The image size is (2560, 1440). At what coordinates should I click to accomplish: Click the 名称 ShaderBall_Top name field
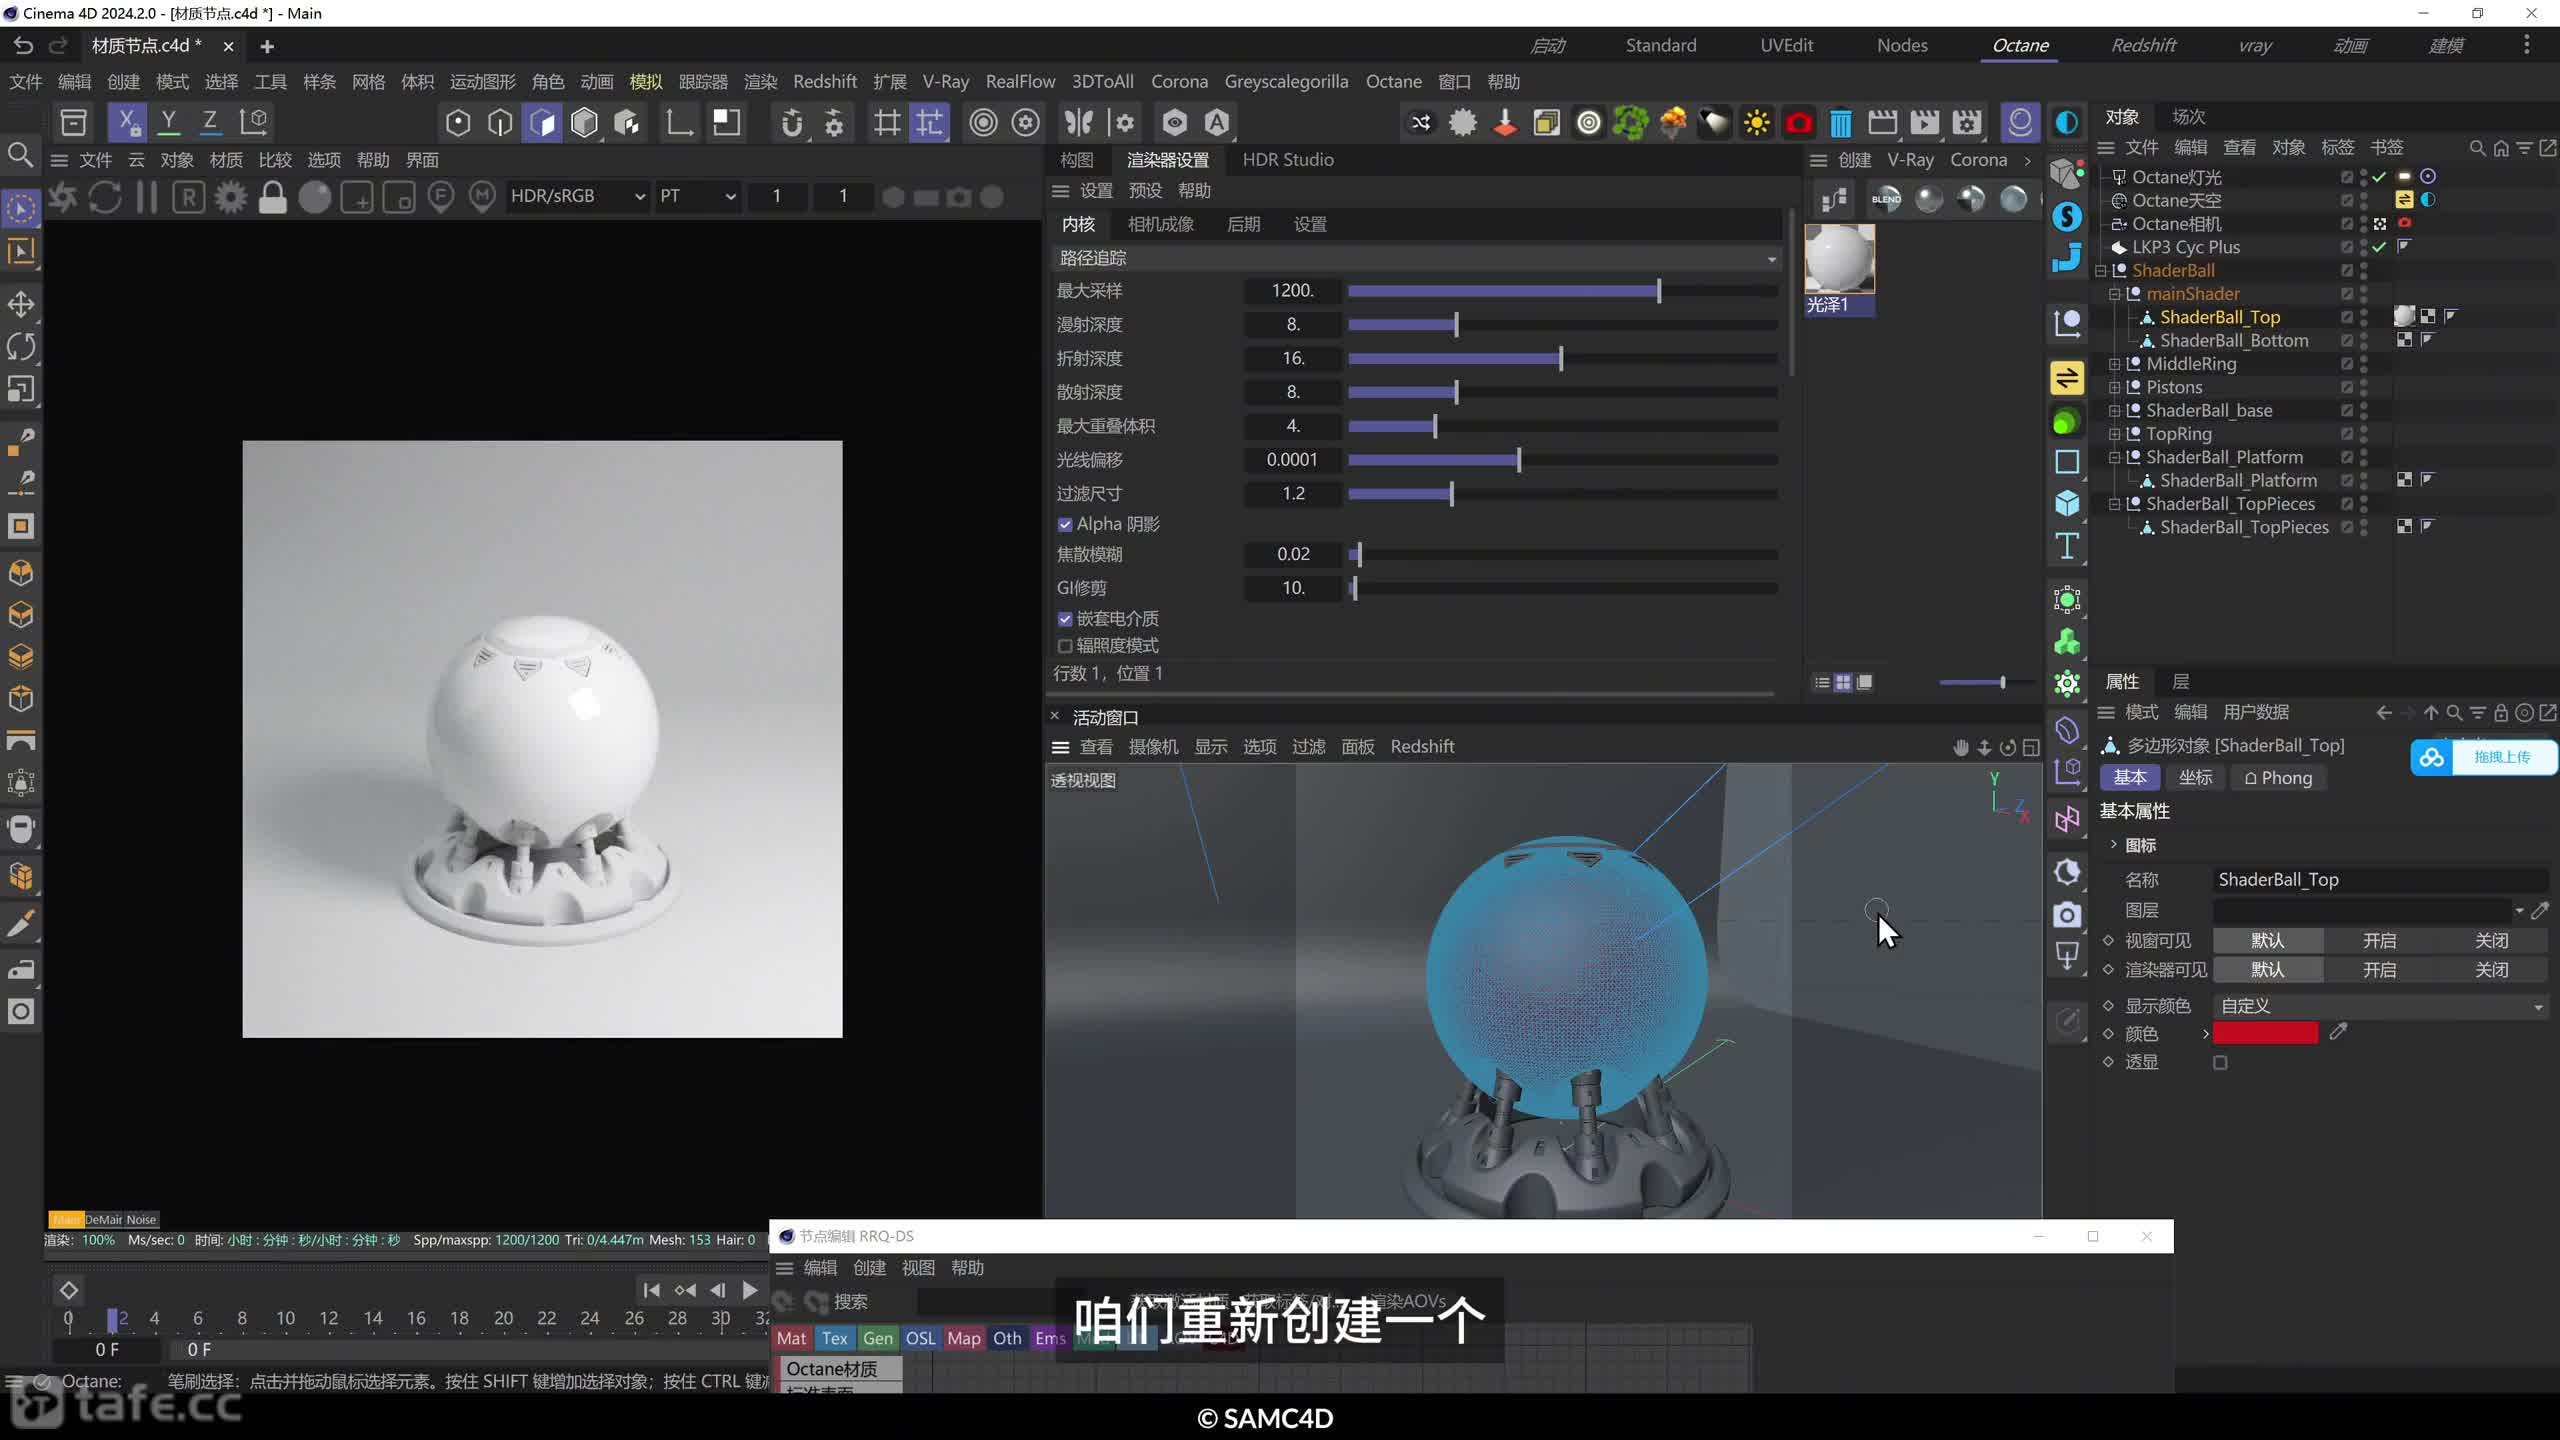[x=2380, y=880]
